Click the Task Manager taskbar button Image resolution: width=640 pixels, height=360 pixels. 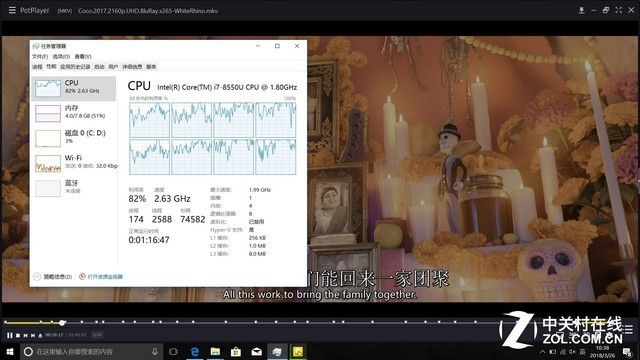point(277,351)
